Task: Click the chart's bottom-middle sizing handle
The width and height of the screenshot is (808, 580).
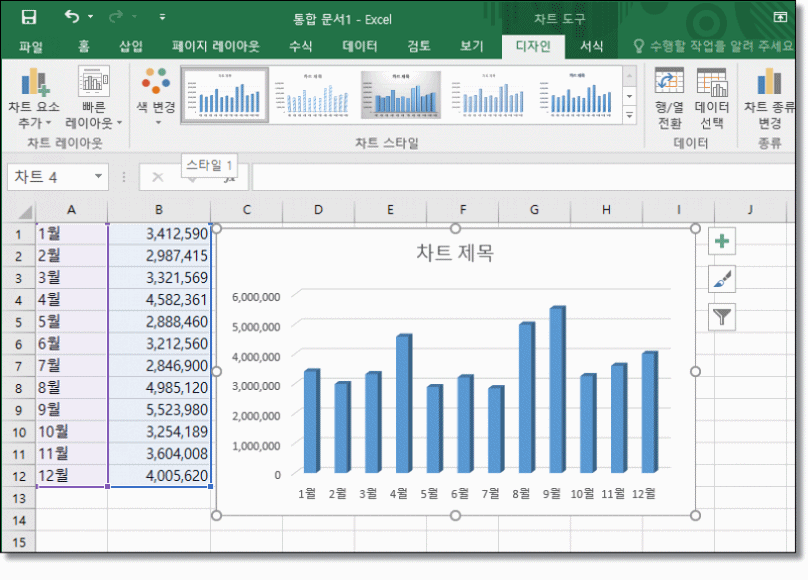Action: (455, 515)
